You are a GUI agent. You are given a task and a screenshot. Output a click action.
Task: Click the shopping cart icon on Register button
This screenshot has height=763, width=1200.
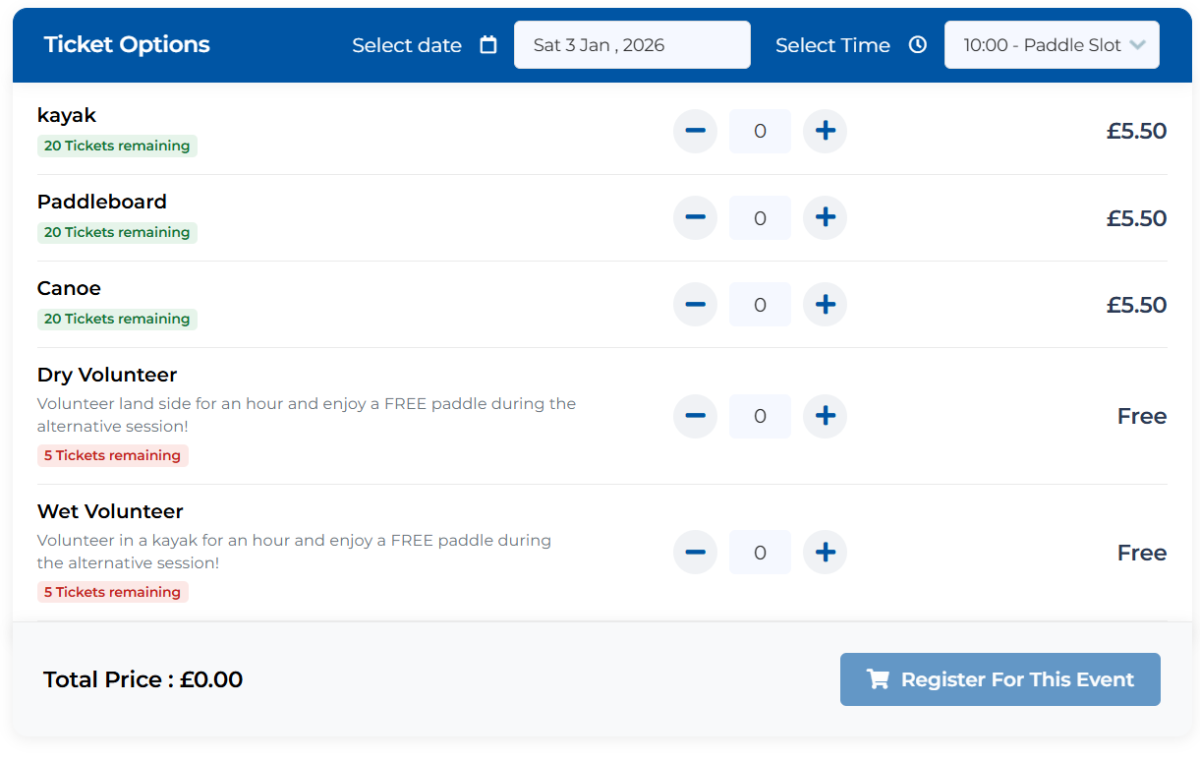877,680
